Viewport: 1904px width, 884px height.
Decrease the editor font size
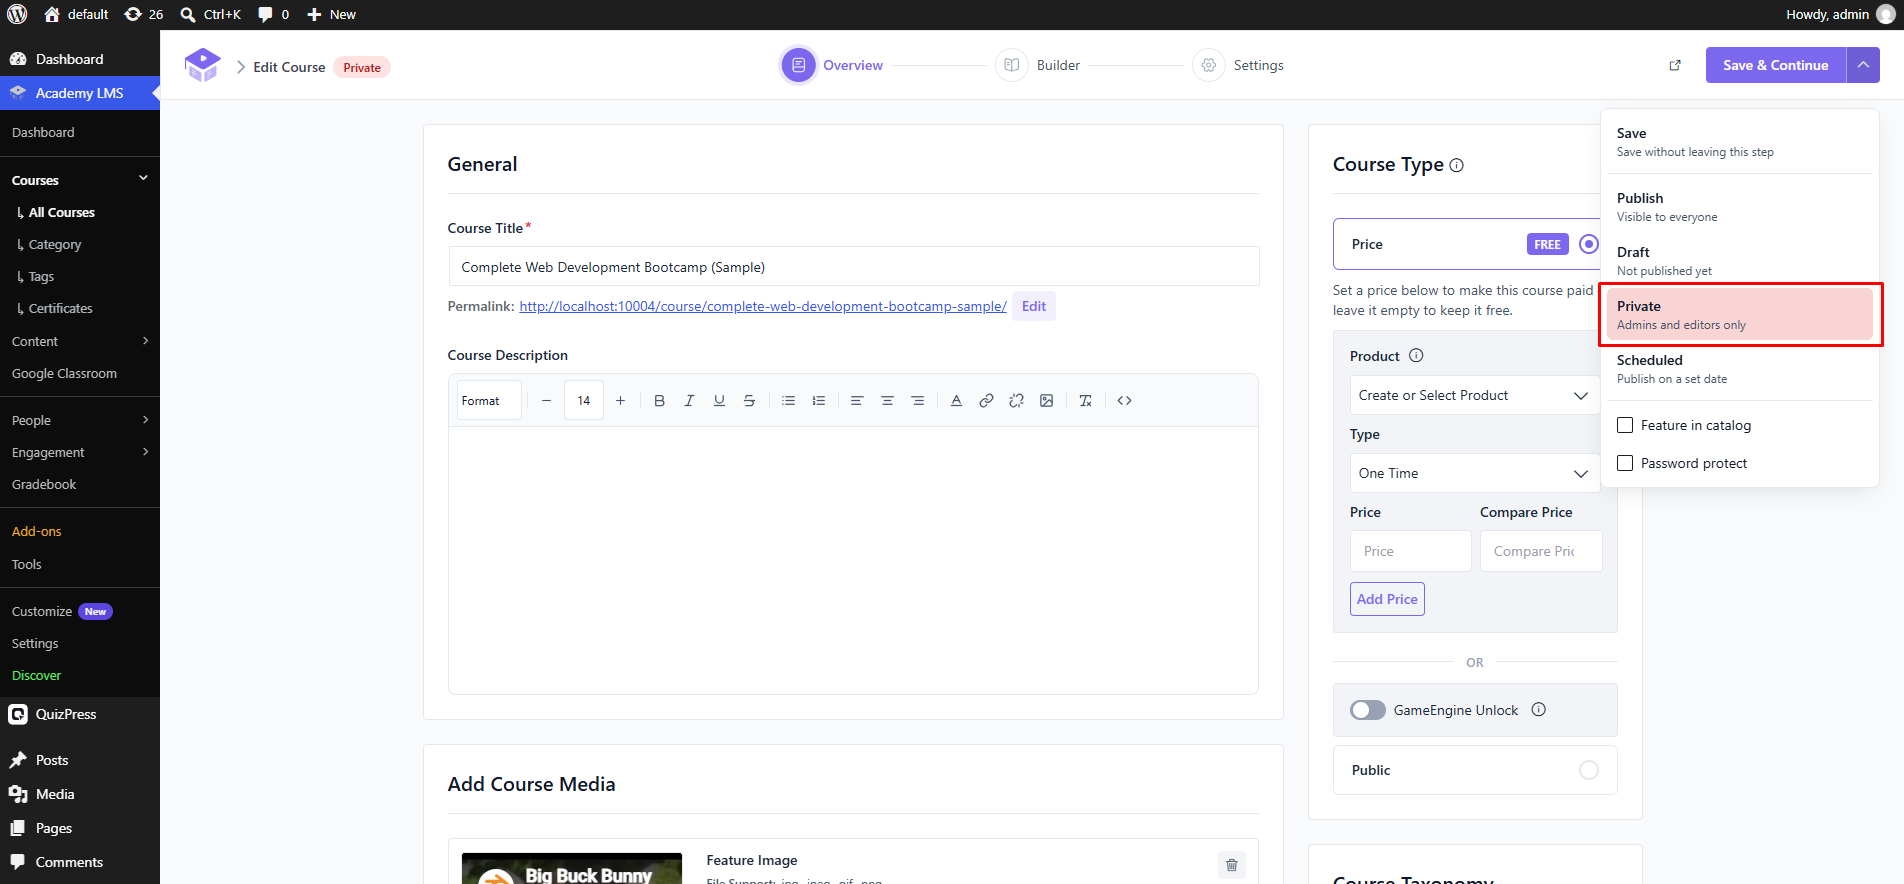546,401
